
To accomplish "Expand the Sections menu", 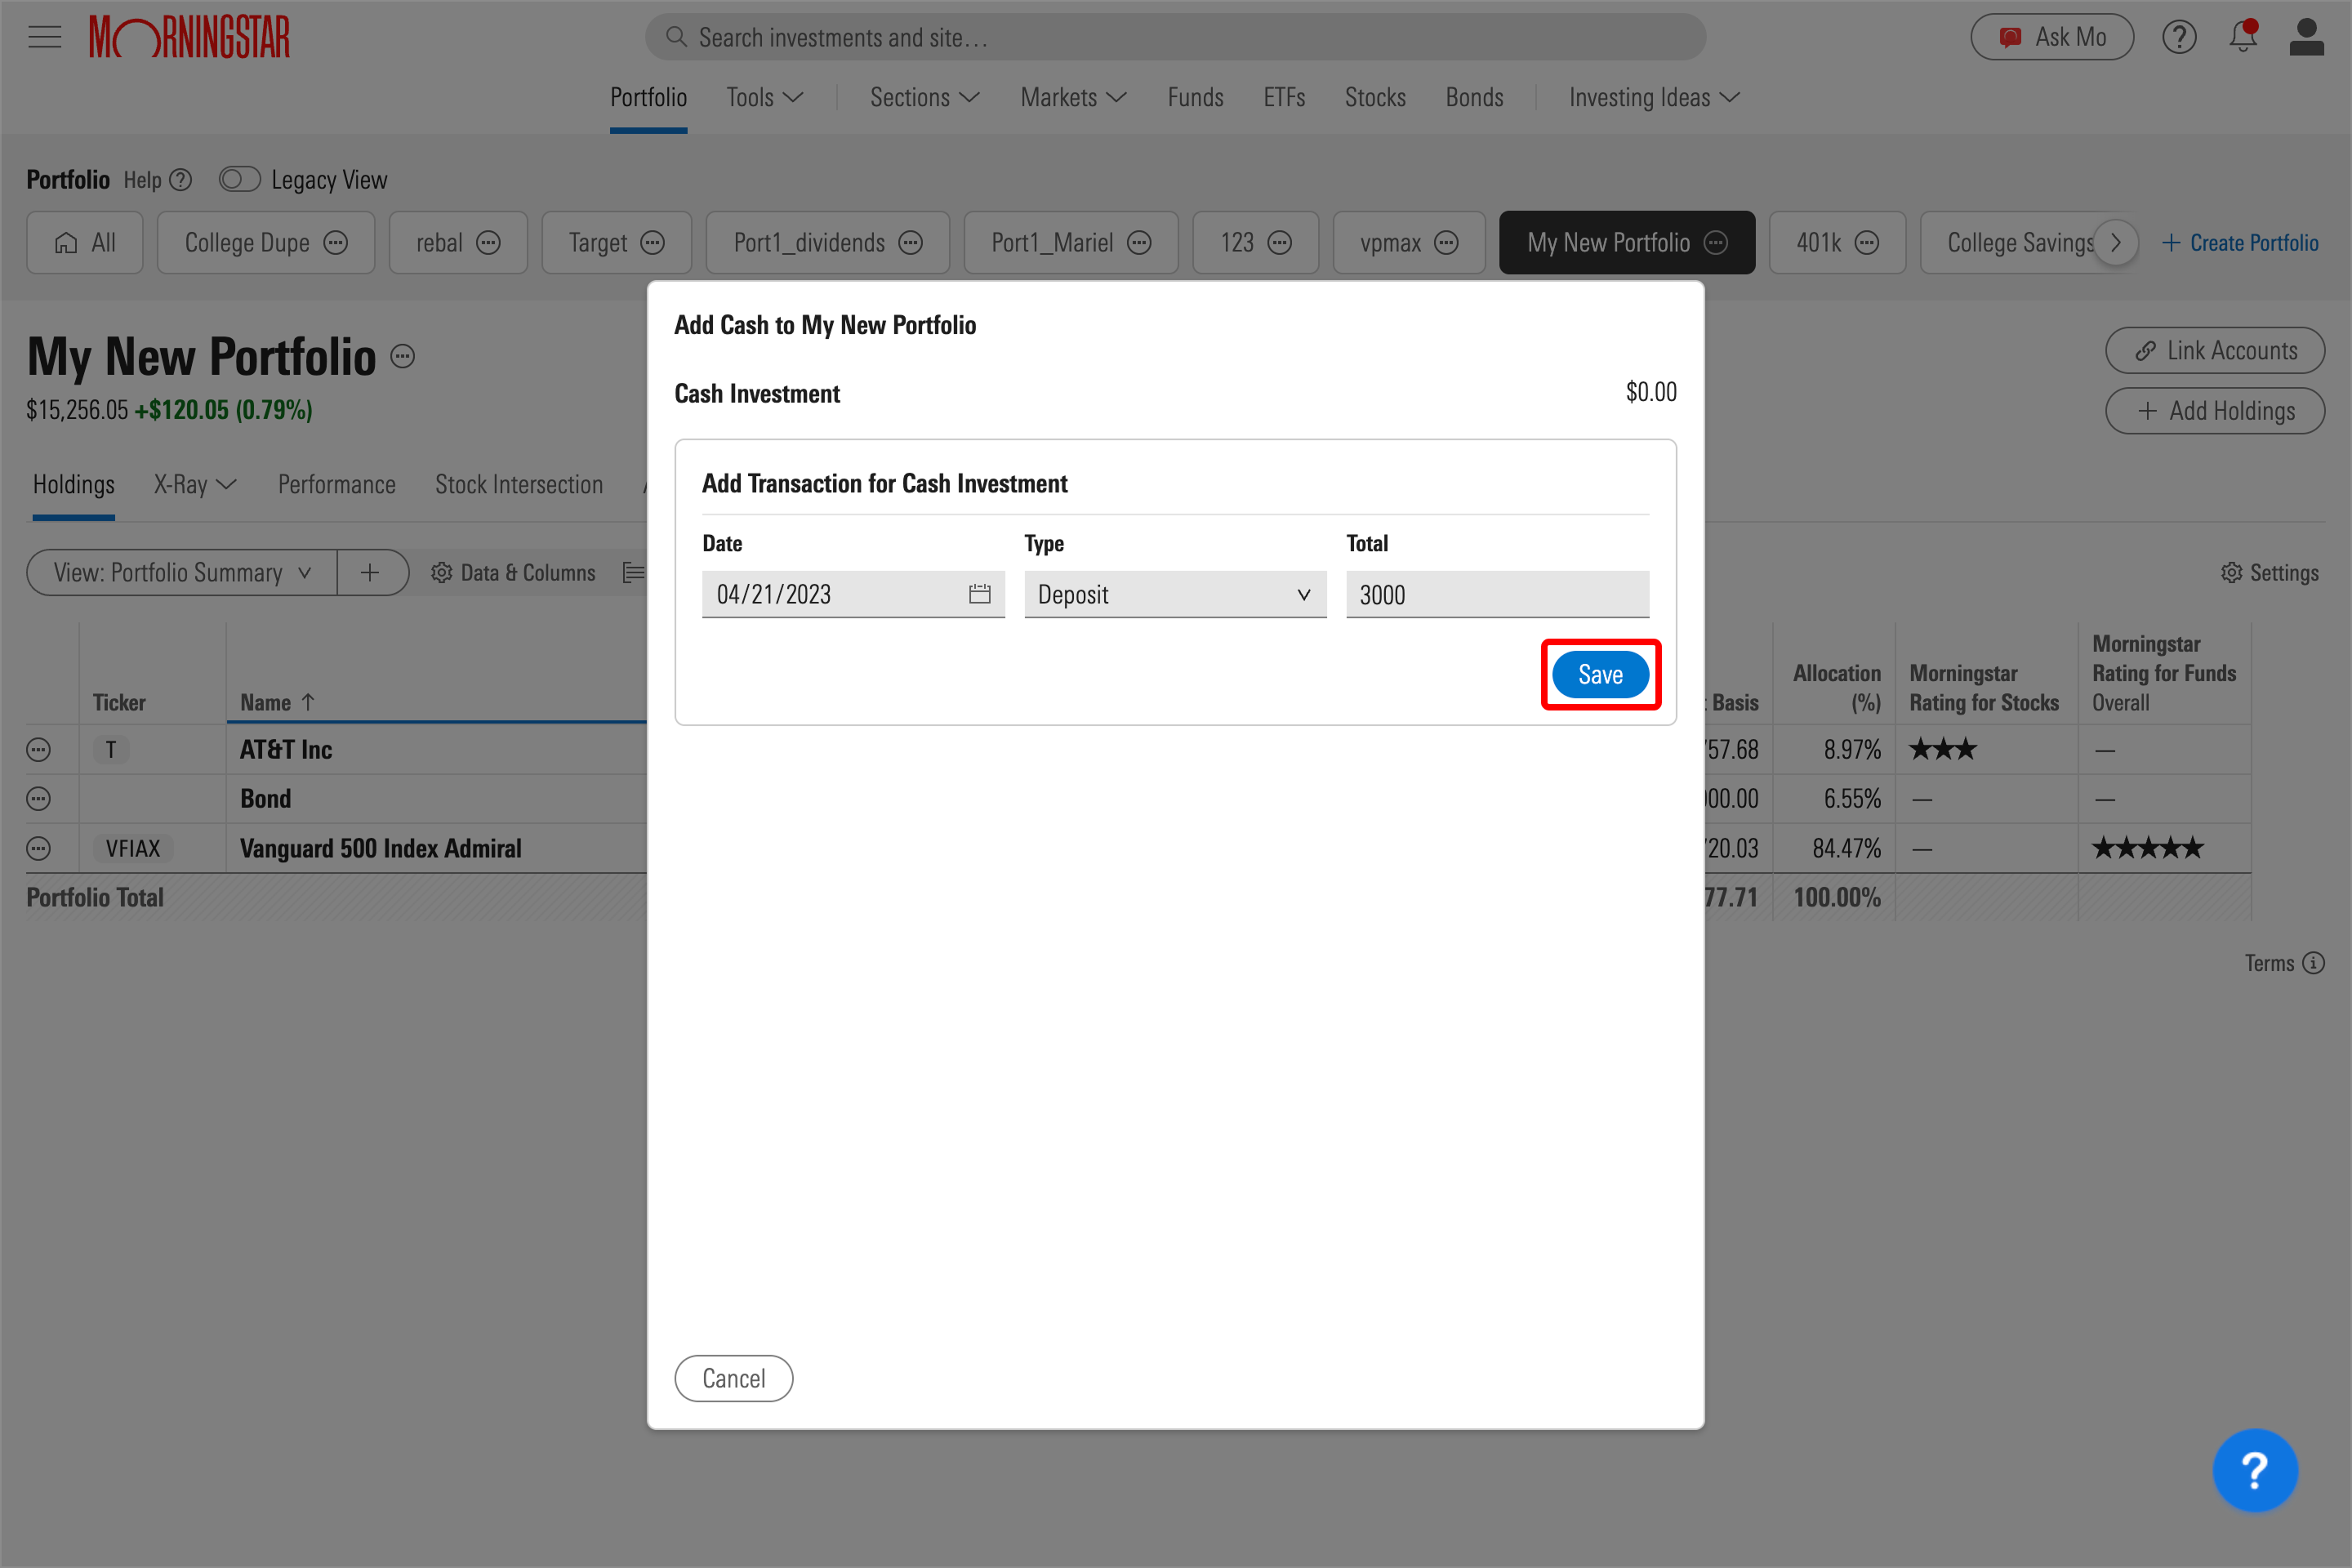I will click(925, 97).
